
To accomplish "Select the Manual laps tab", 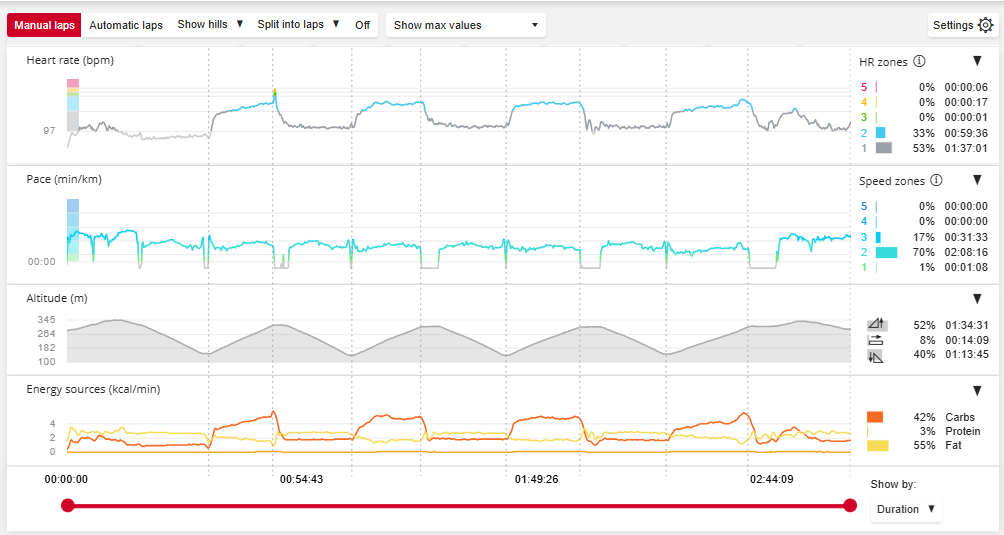I will [44, 25].
